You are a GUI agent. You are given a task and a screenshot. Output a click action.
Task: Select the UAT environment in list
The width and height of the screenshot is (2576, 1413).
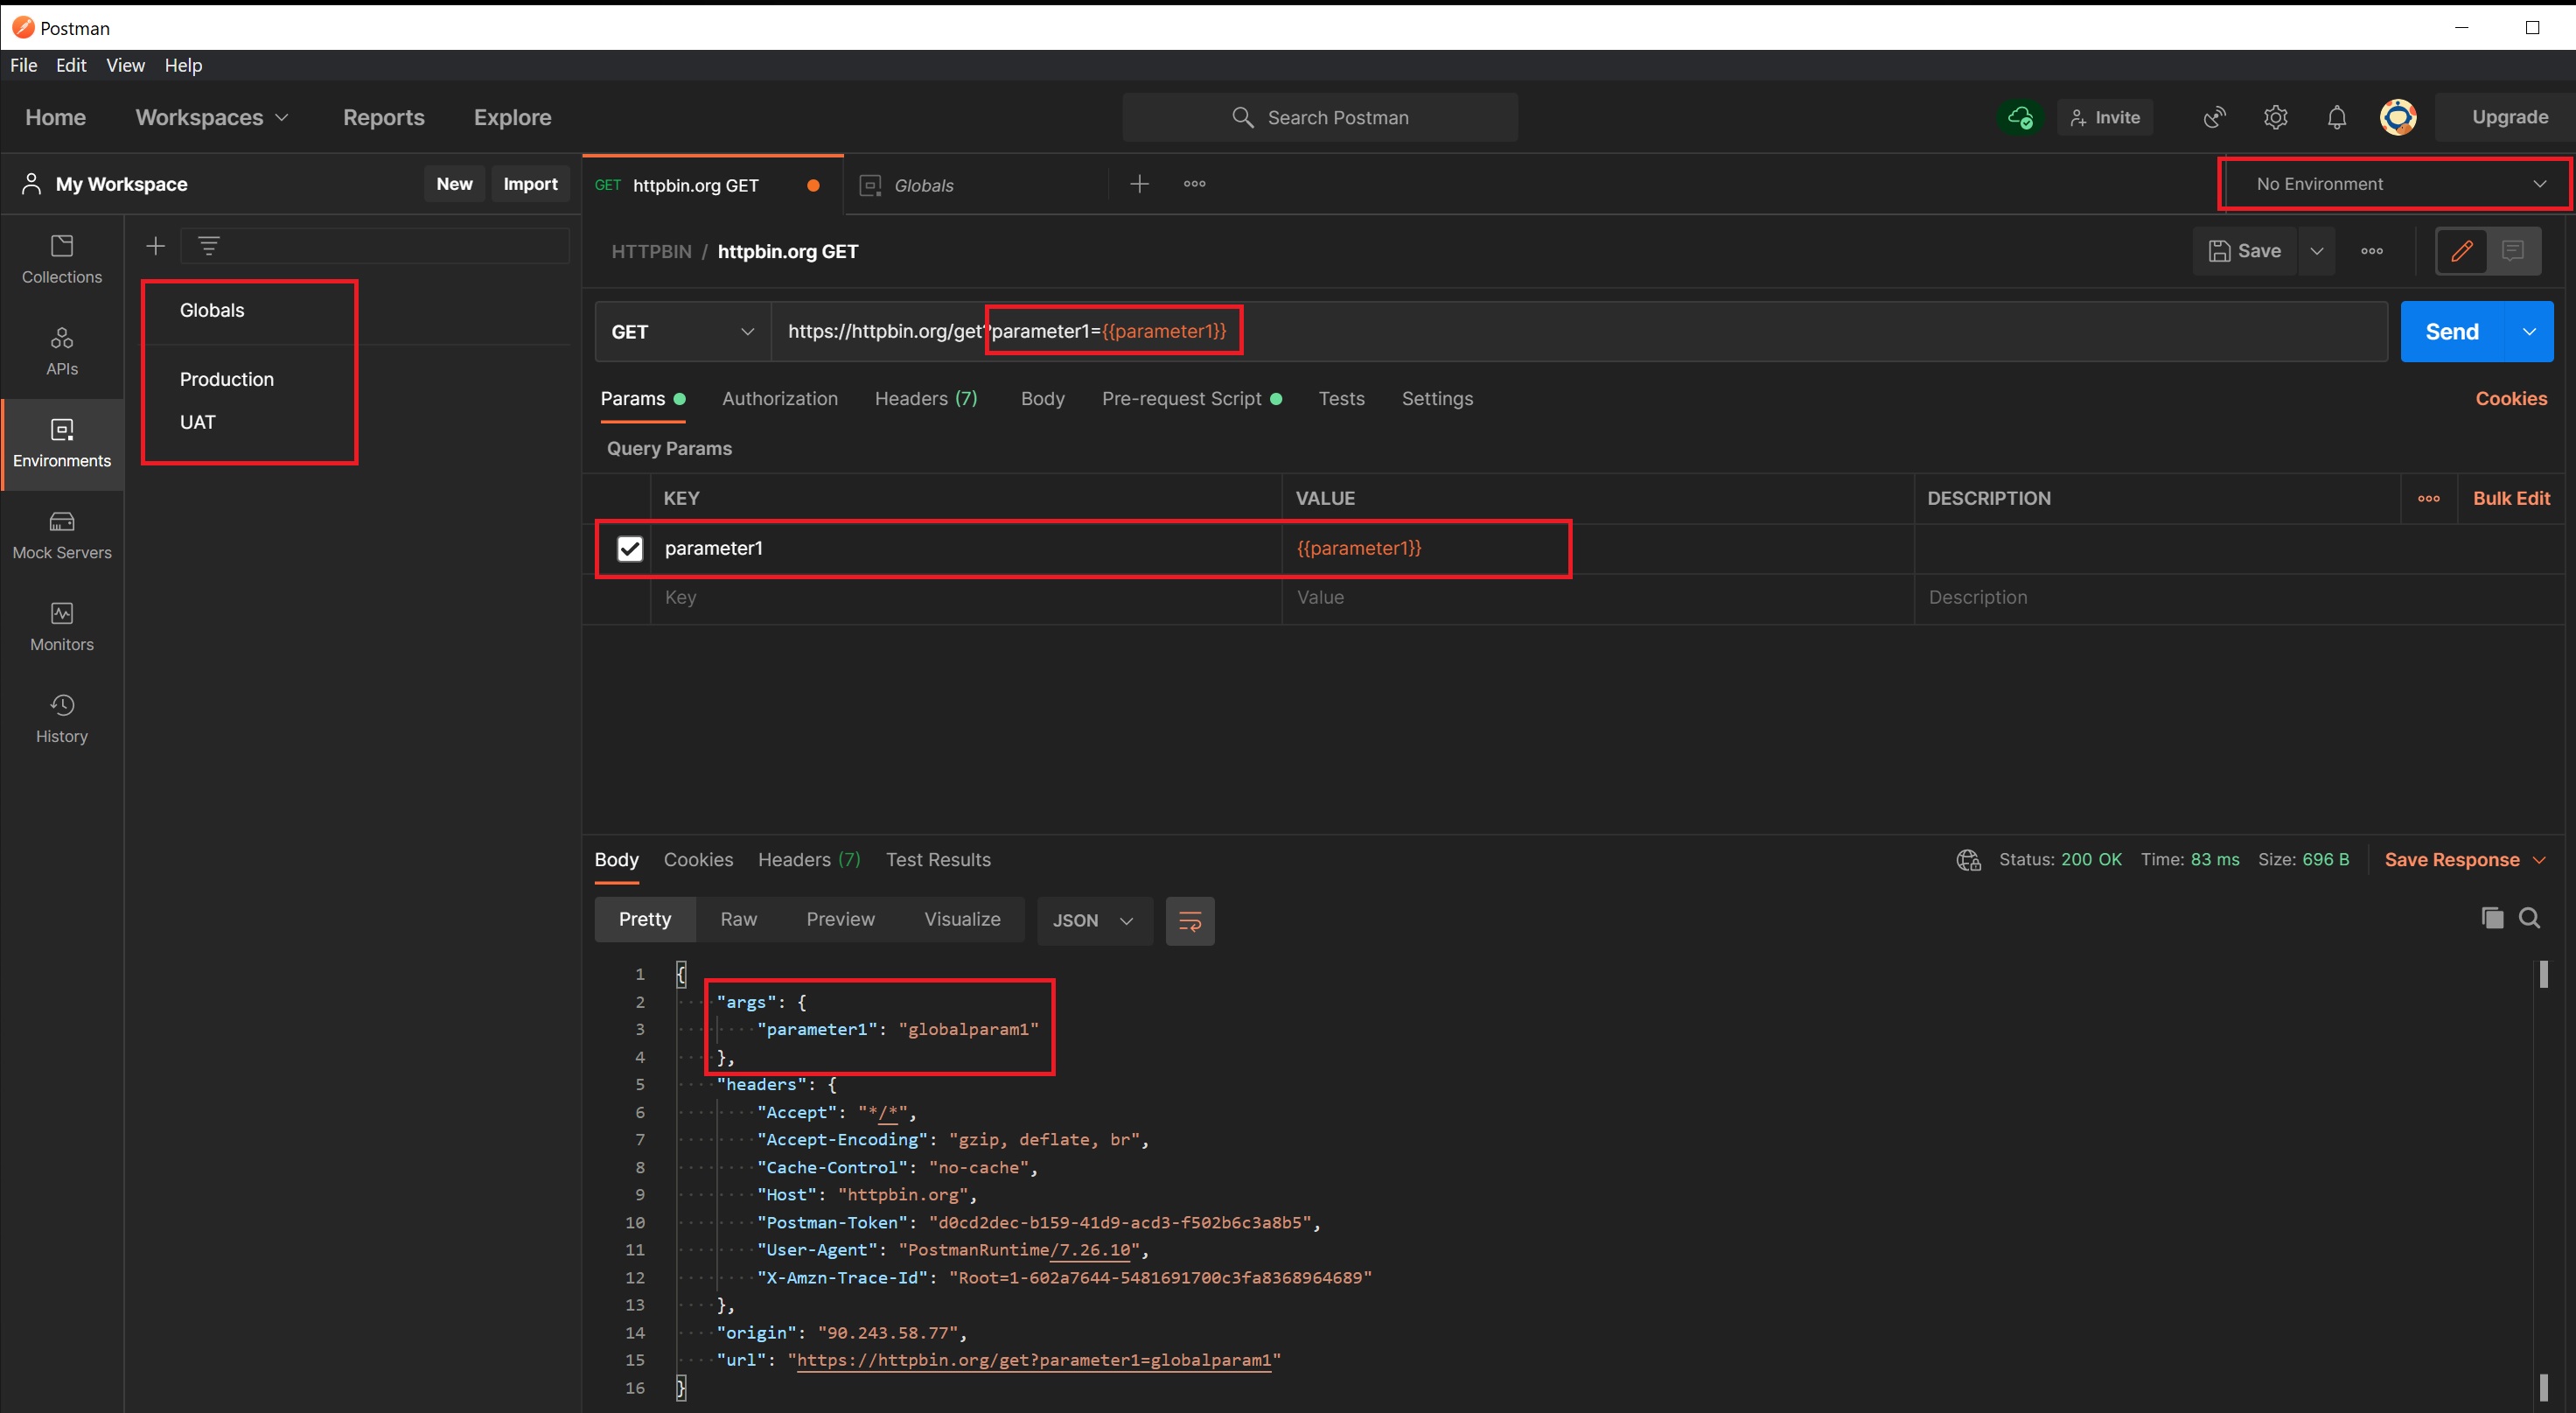click(198, 422)
